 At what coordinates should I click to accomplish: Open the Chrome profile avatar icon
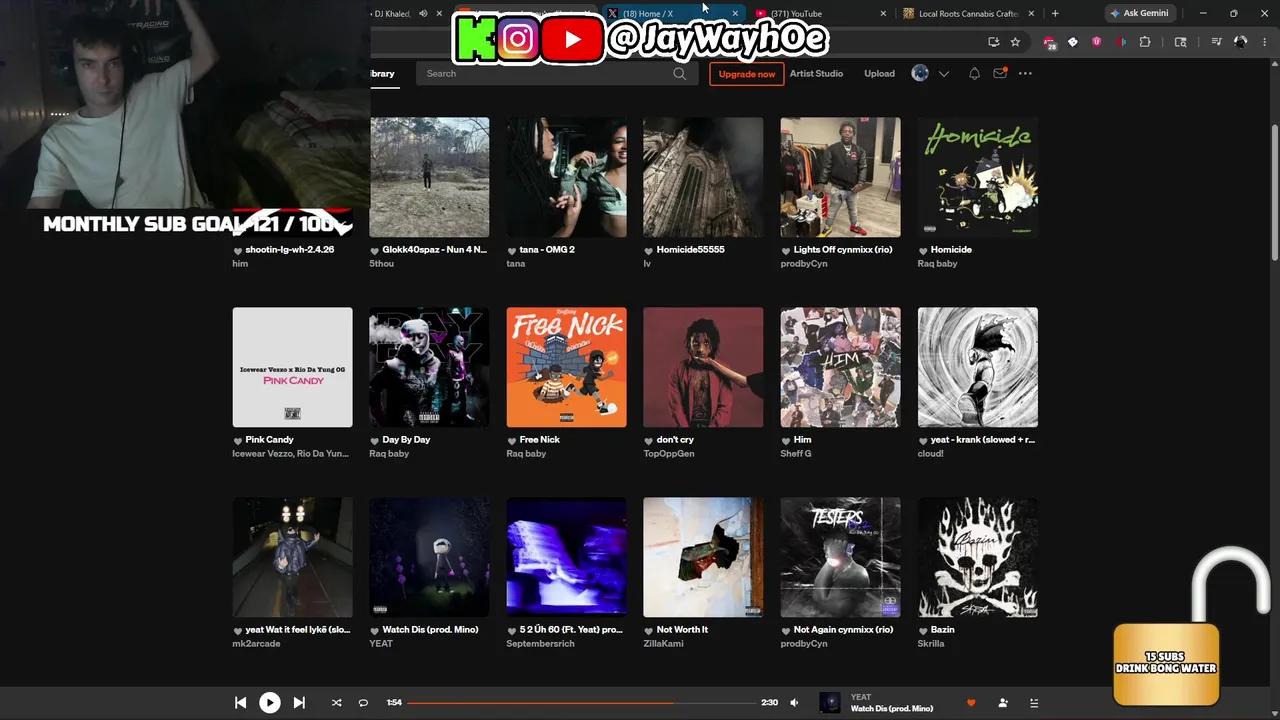pyautogui.click(x=1241, y=42)
